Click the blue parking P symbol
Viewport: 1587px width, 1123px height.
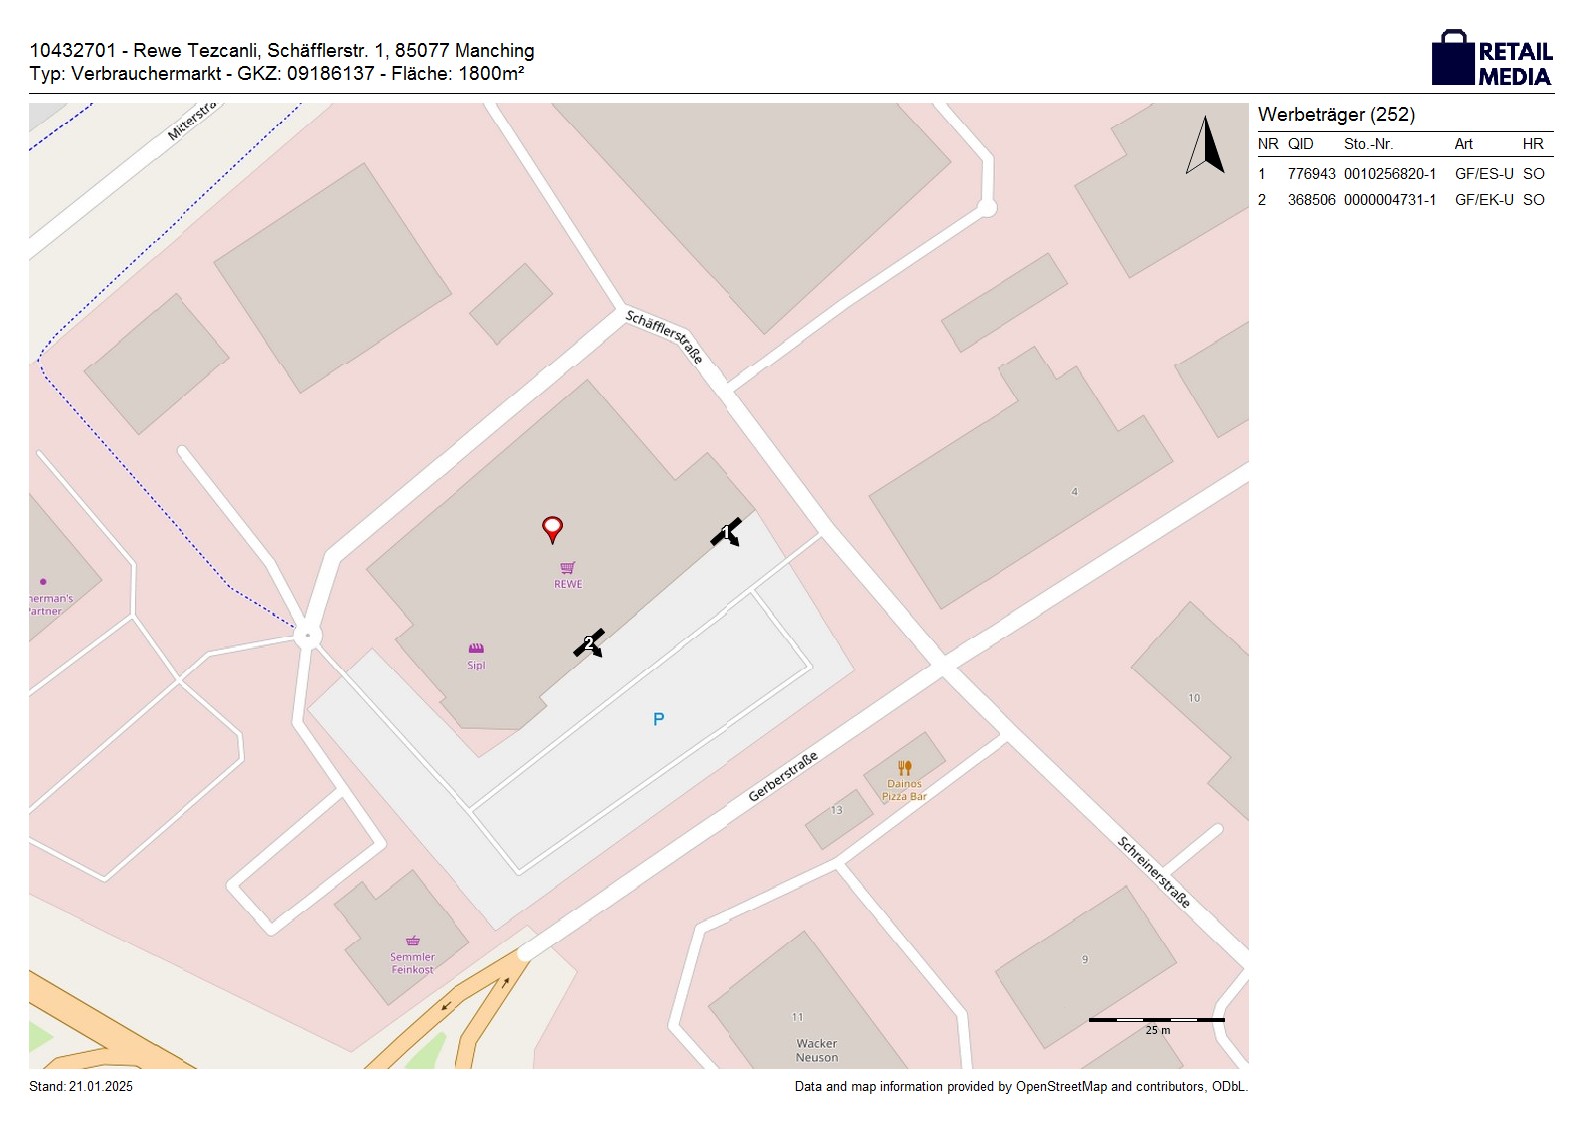coord(658,719)
